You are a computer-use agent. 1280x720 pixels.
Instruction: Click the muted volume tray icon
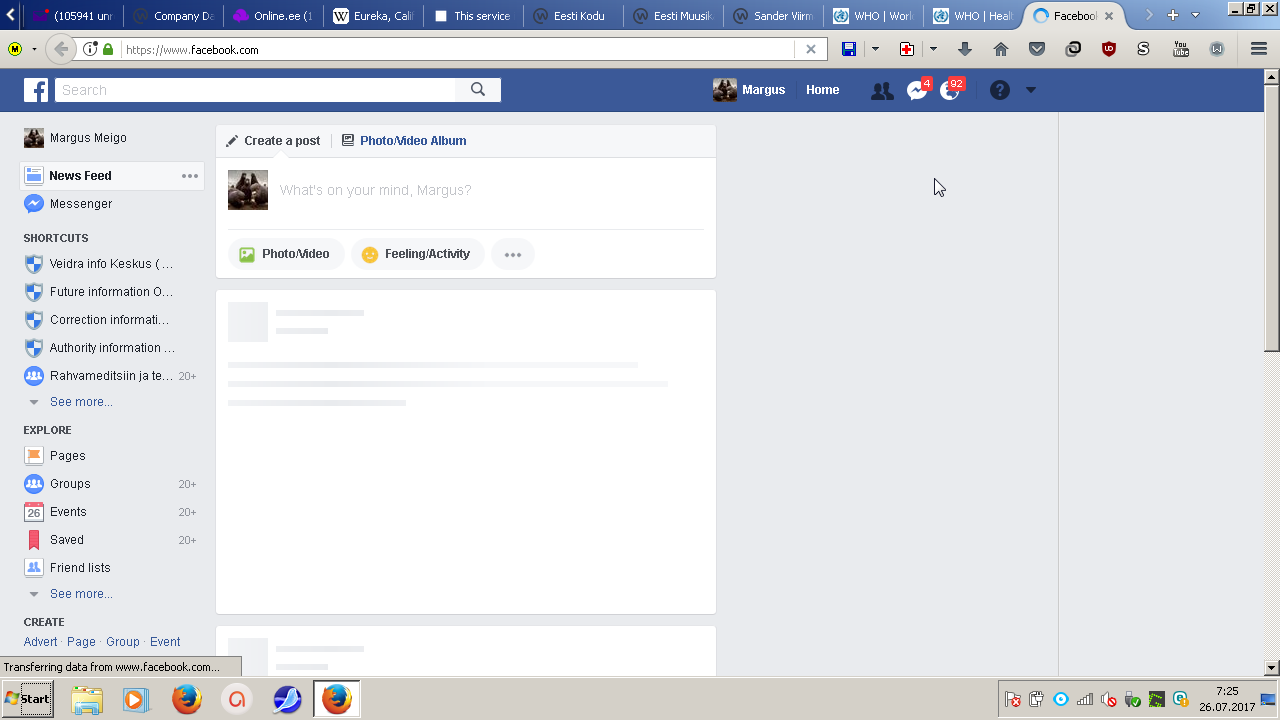(x=1108, y=700)
